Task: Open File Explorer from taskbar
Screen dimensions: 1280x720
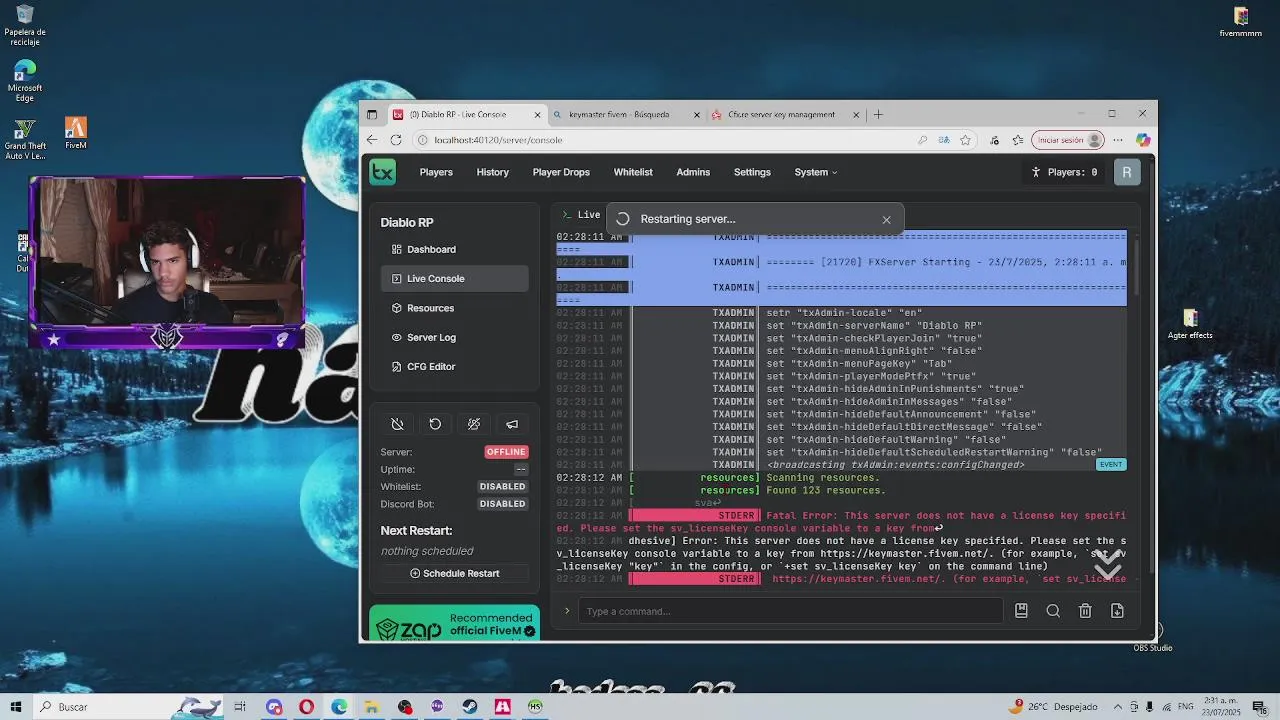Action: pyautogui.click(x=371, y=706)
